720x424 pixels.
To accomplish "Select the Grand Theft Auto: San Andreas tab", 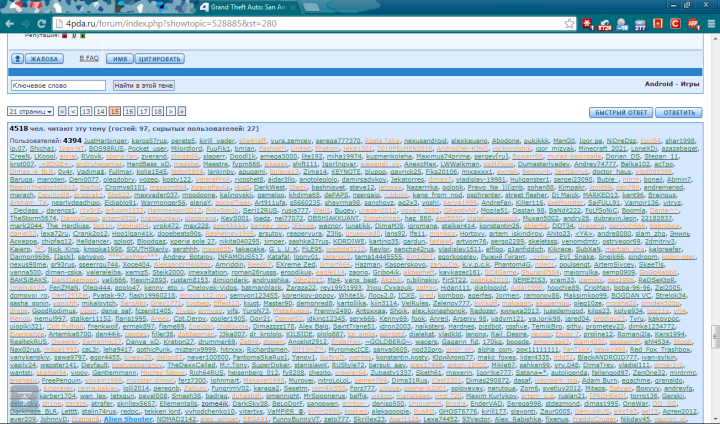I will tap(248, 7).
